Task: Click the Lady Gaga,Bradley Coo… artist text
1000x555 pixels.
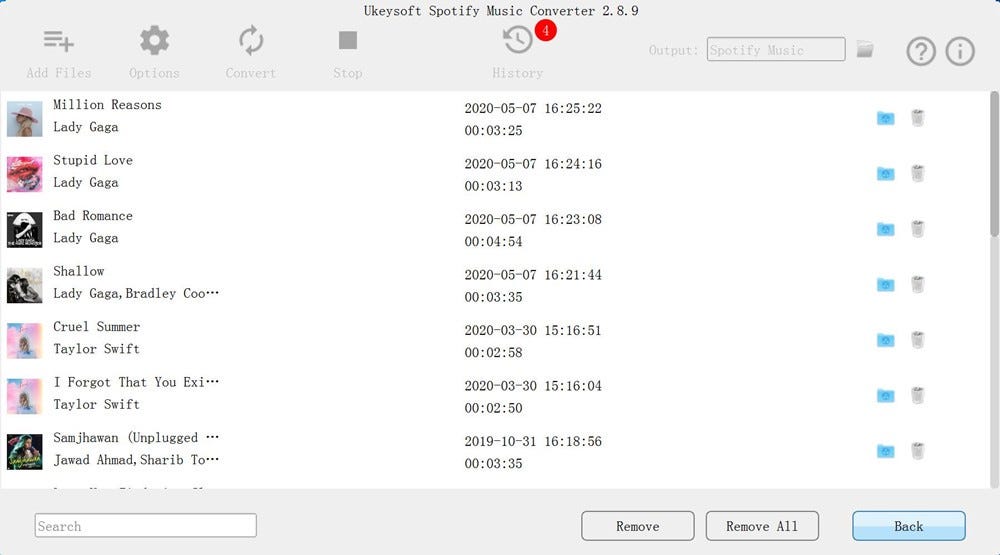Action: 136,293
